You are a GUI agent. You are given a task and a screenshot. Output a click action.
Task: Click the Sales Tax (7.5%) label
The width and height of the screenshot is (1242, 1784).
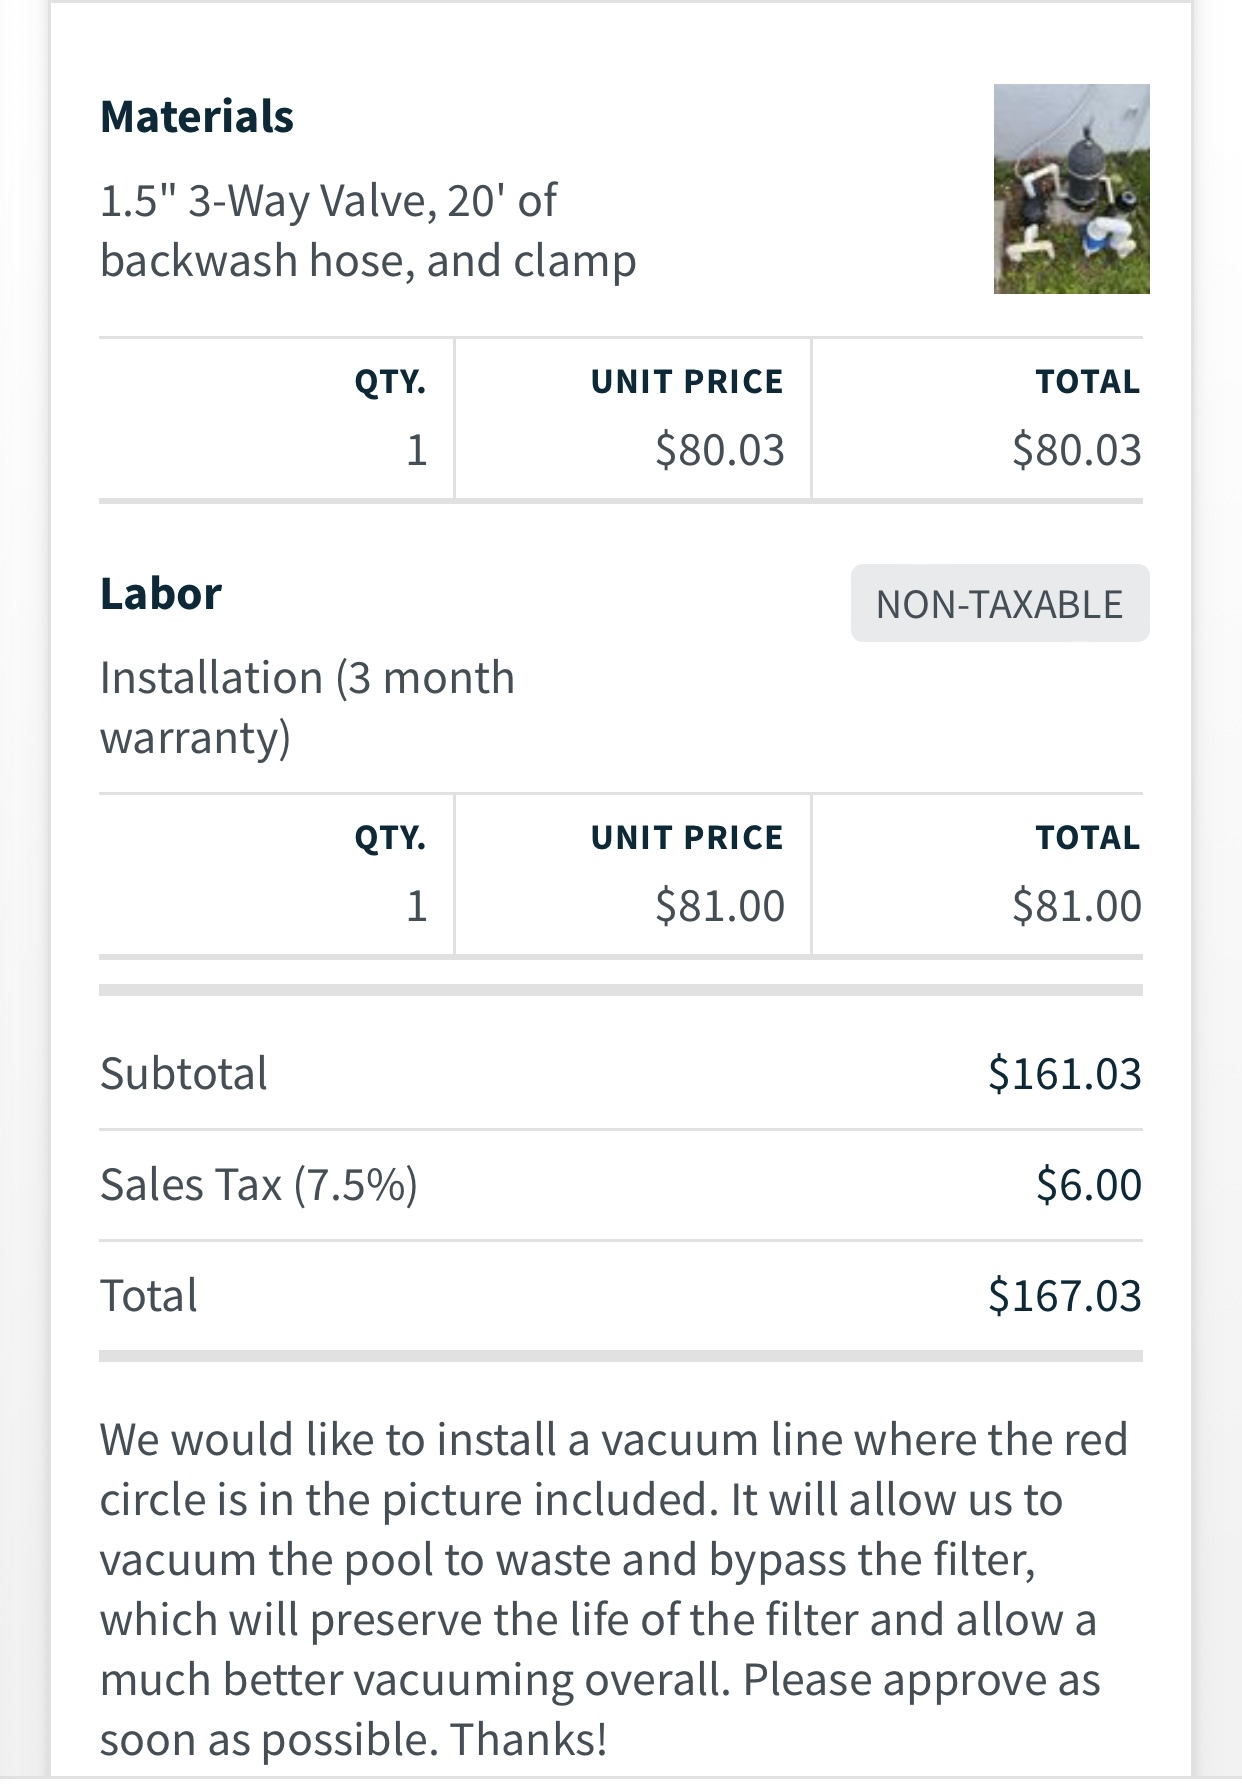pos(259,1185)
